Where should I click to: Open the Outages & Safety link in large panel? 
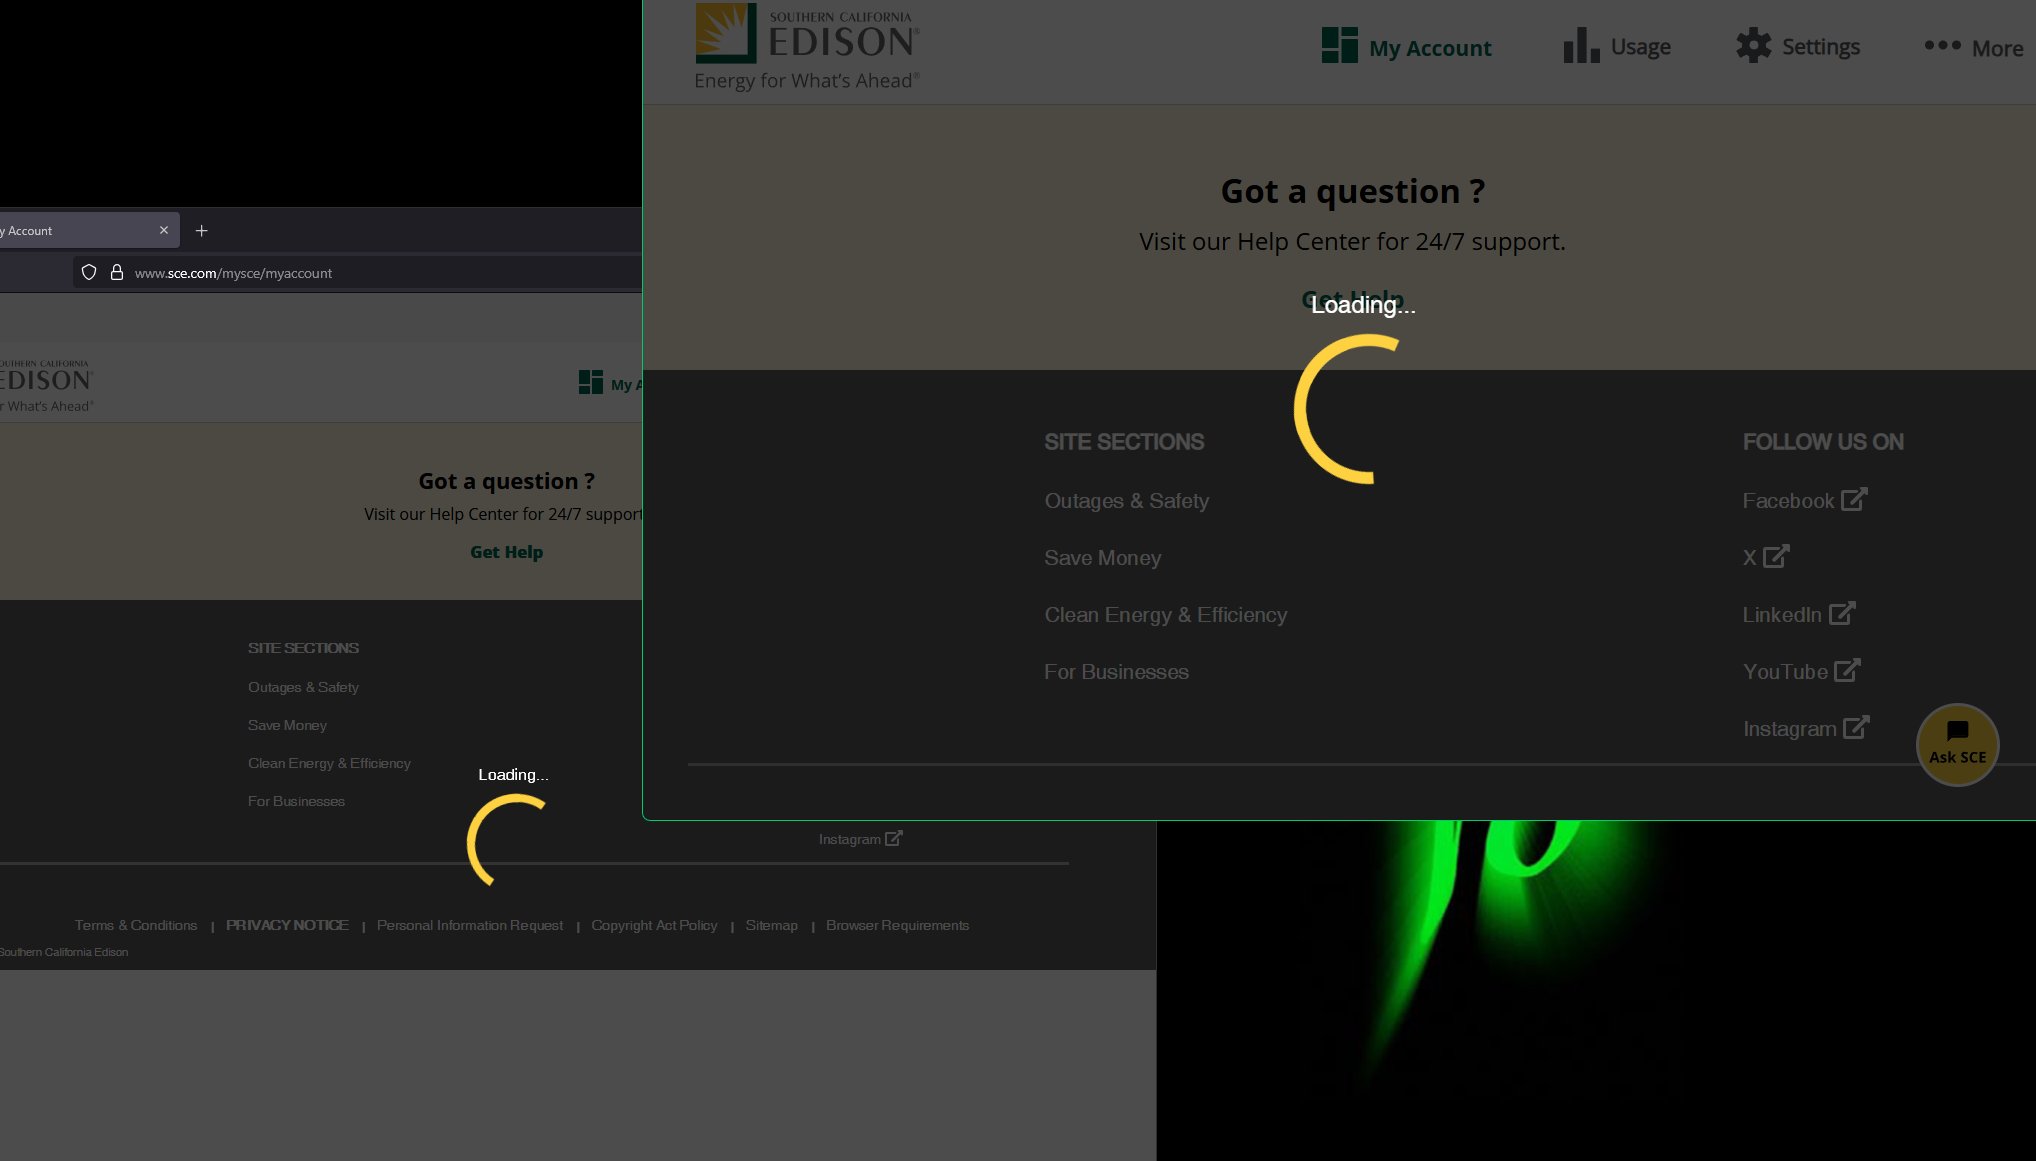pos(1126,501)
